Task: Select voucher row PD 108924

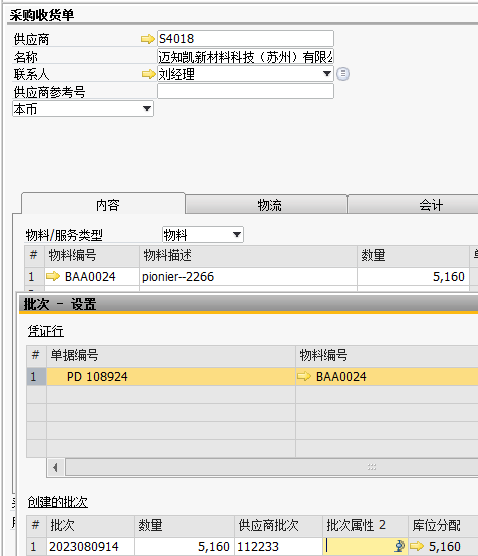Action: (171, 376)
